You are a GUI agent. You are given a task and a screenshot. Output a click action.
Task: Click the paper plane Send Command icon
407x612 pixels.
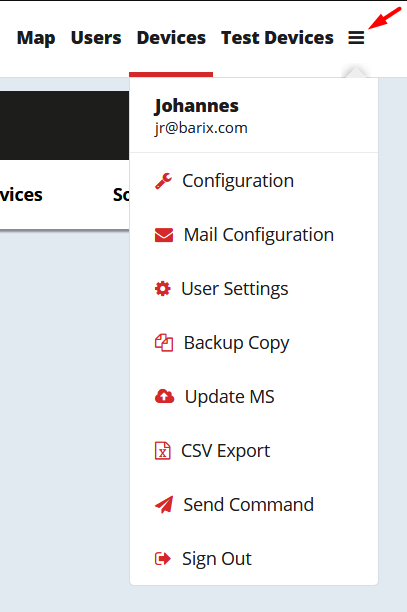[x=164, y=504]
